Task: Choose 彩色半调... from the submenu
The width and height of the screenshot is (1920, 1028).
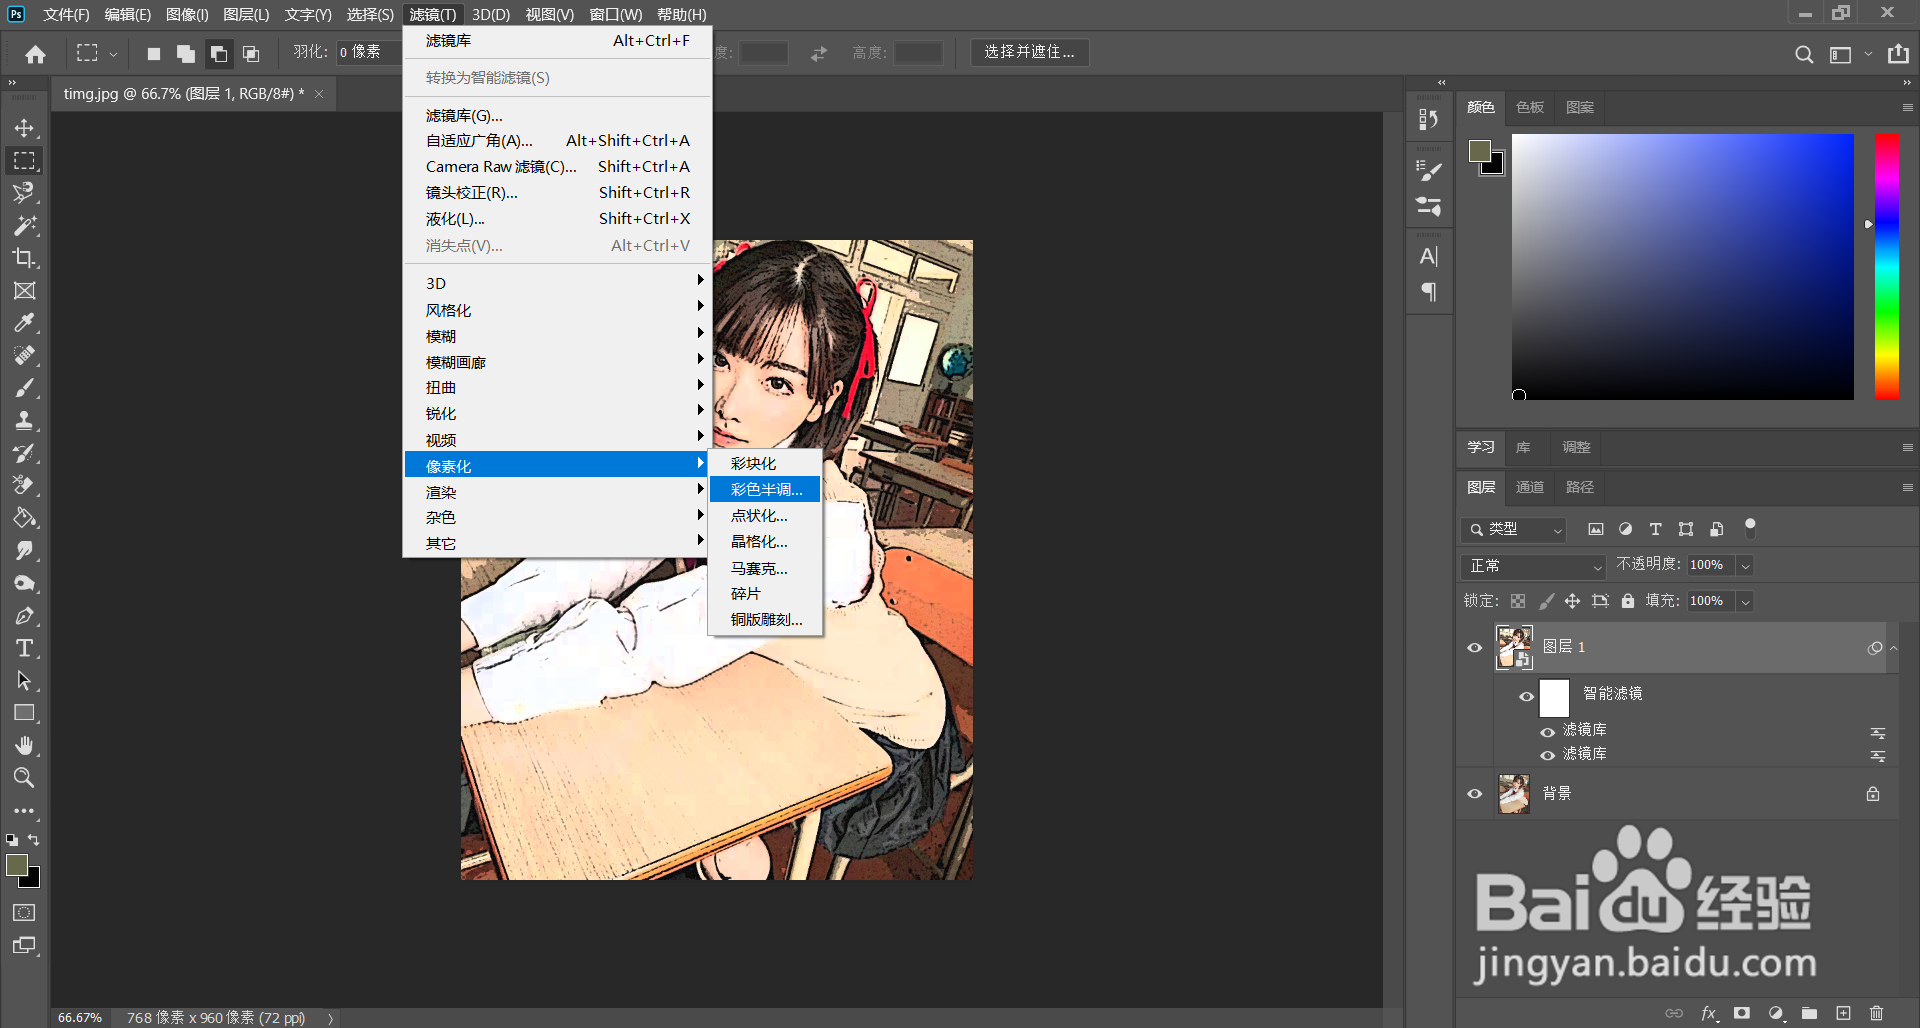Action: (x=765, y=489)
